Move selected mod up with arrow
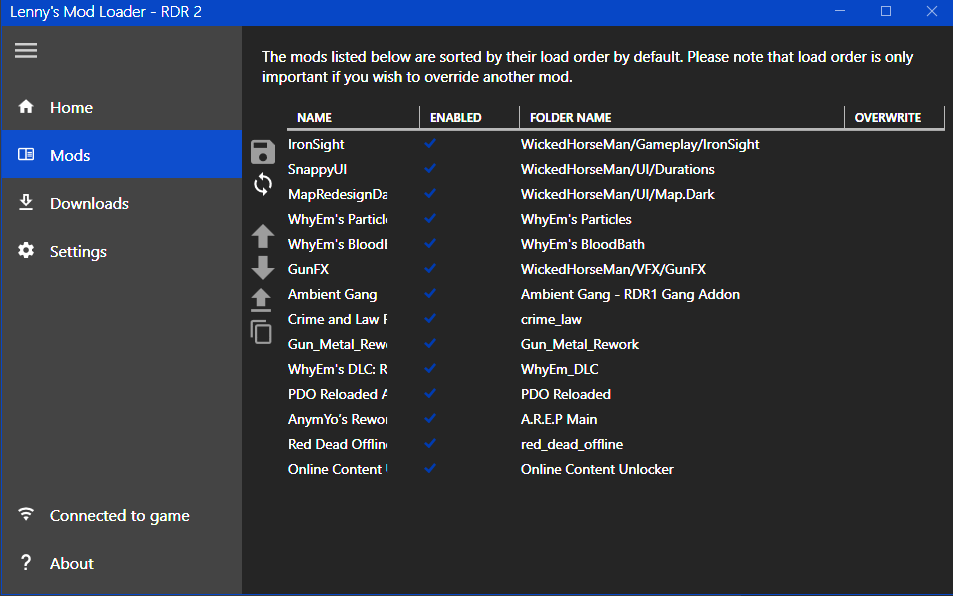 pyautogui.click(x=263, y=236)
